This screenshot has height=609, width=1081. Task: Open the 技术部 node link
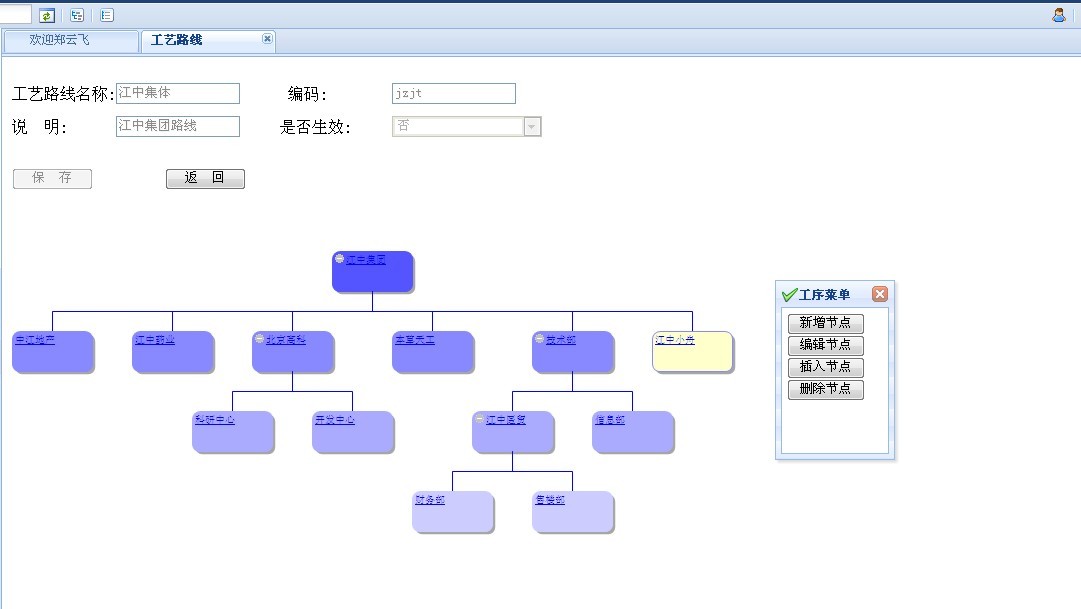(x=561, y=340)
